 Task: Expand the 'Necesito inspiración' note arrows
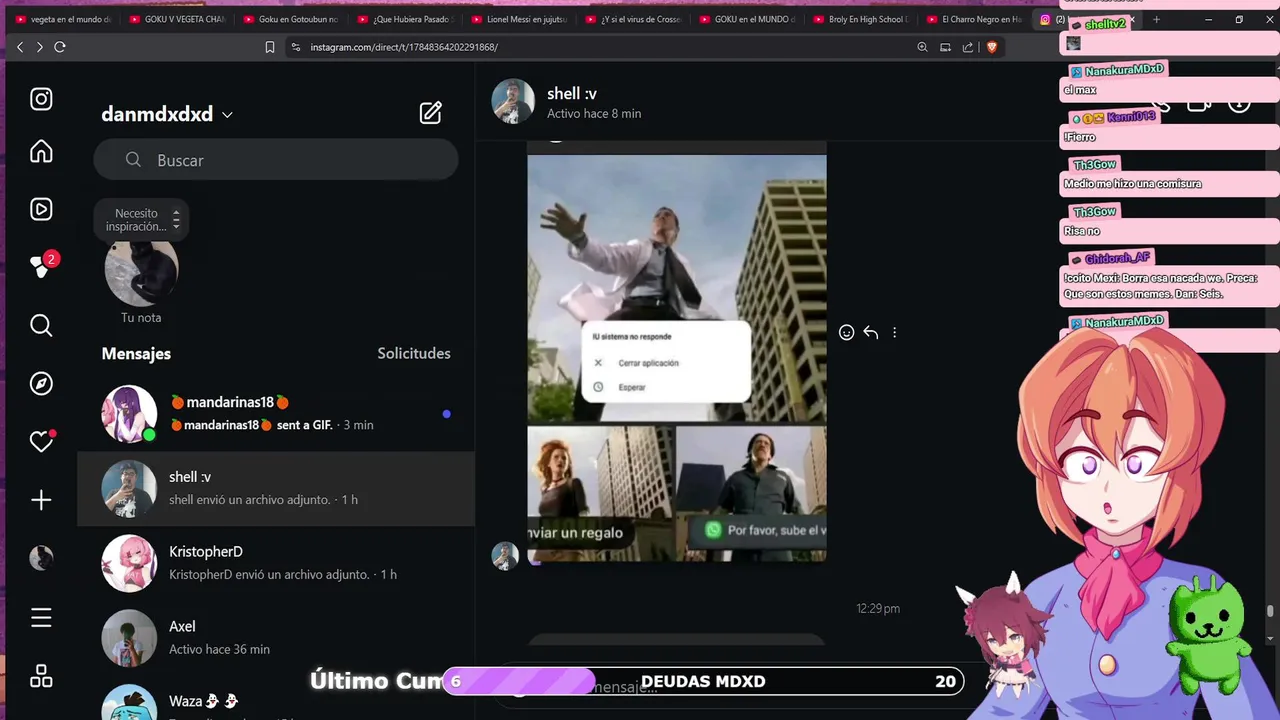coord(176,220)
